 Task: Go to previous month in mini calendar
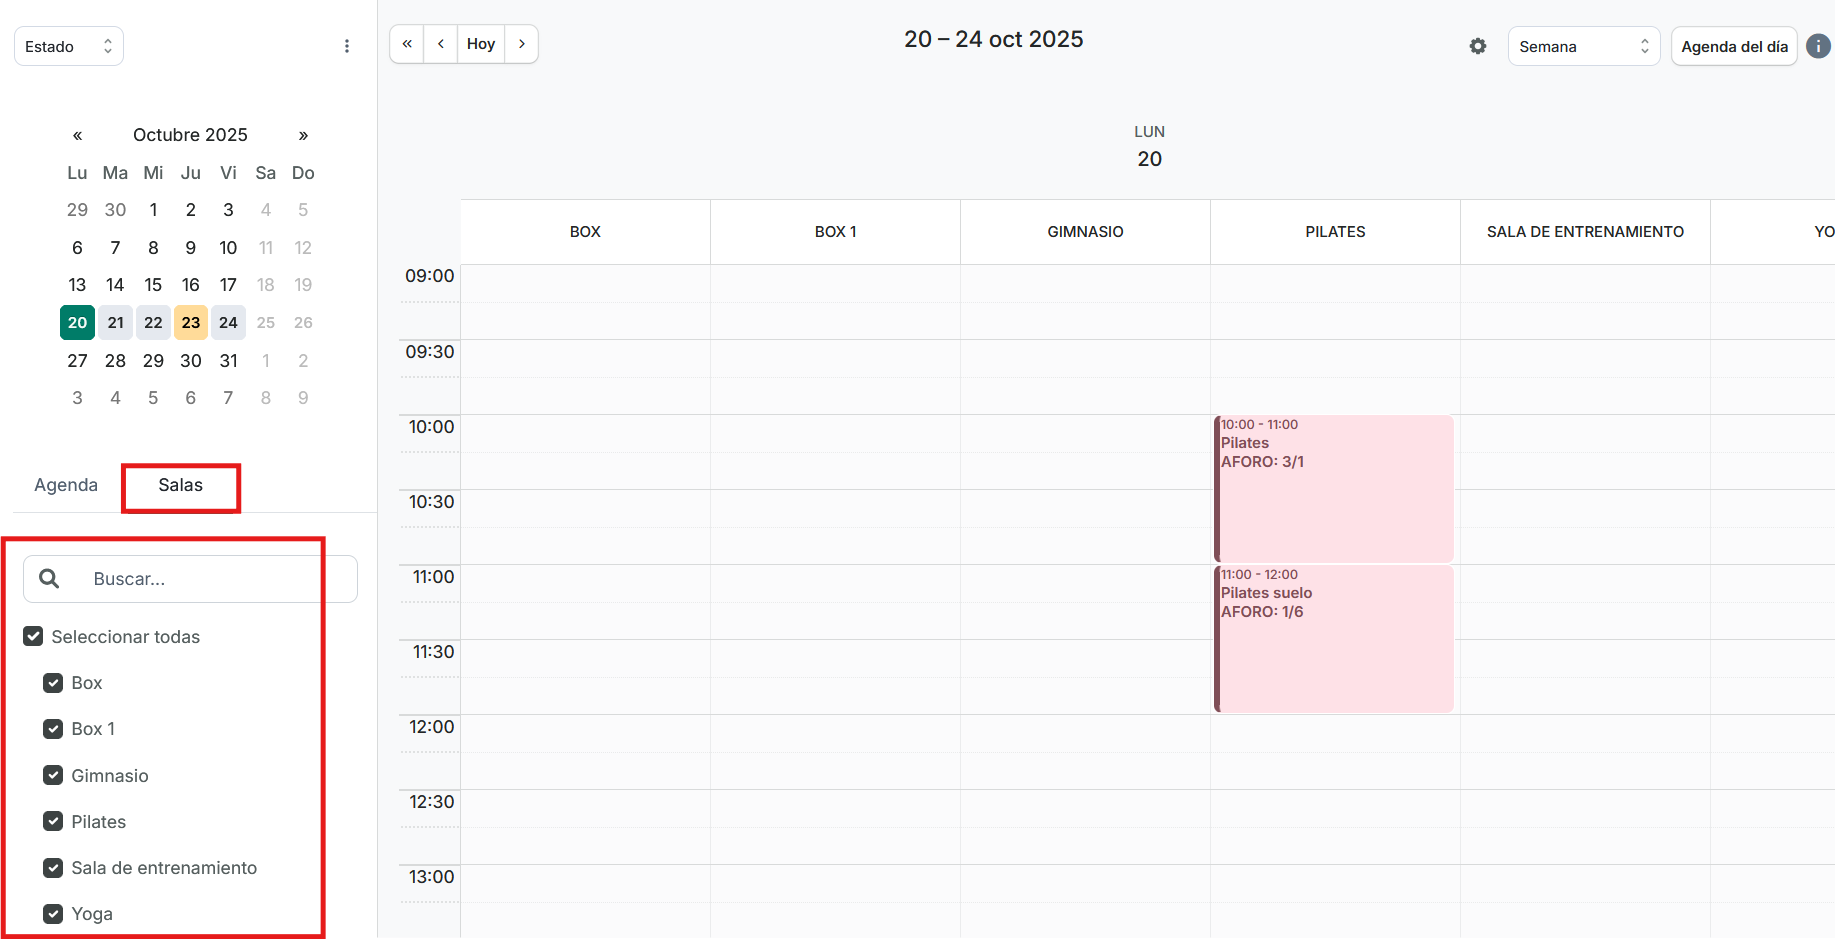[x=77, y=135]
